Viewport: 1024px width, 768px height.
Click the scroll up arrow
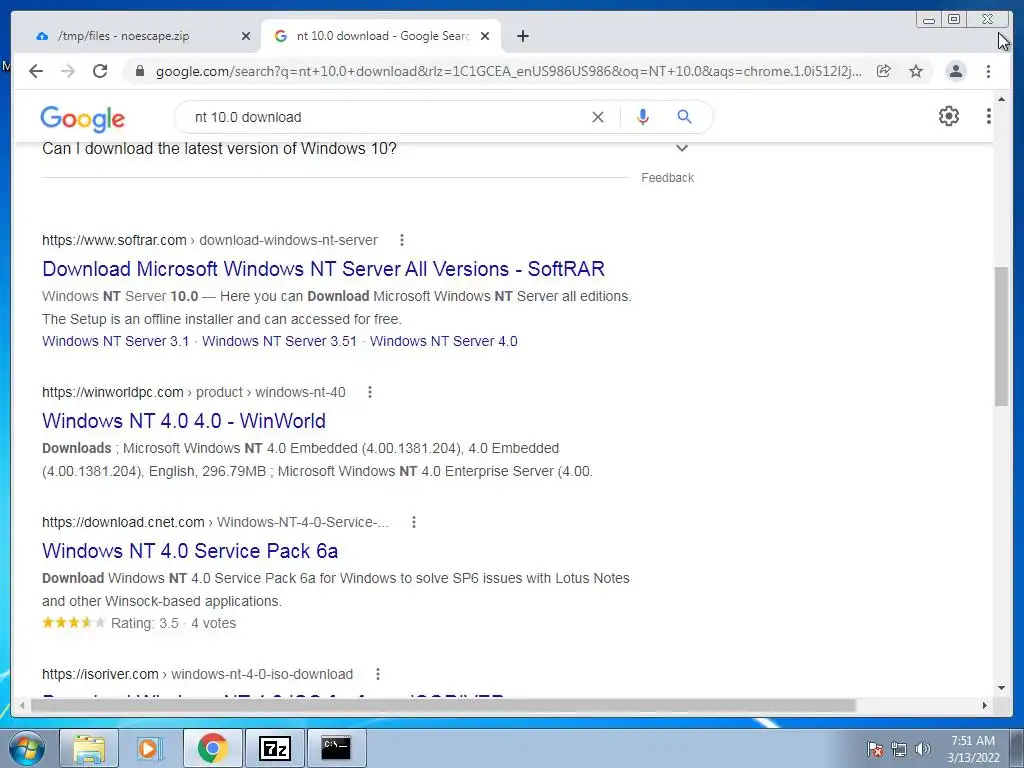click(1001, 99)
